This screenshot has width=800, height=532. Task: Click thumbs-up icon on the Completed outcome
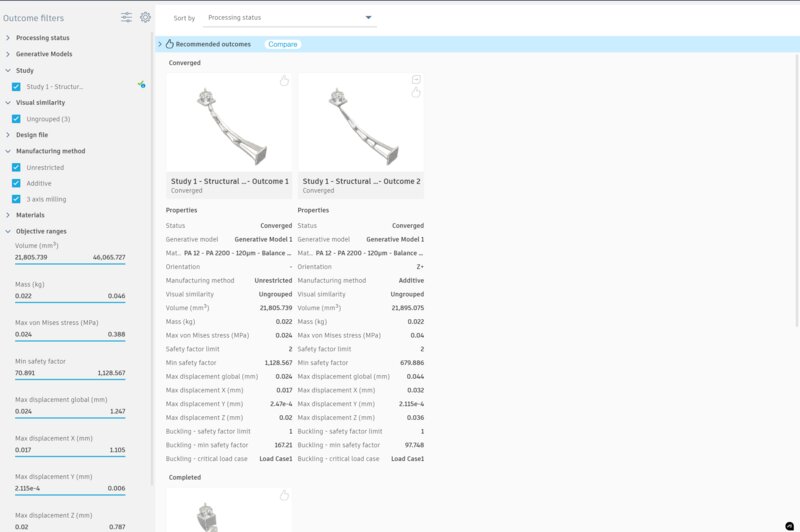[x=284, y=495]
